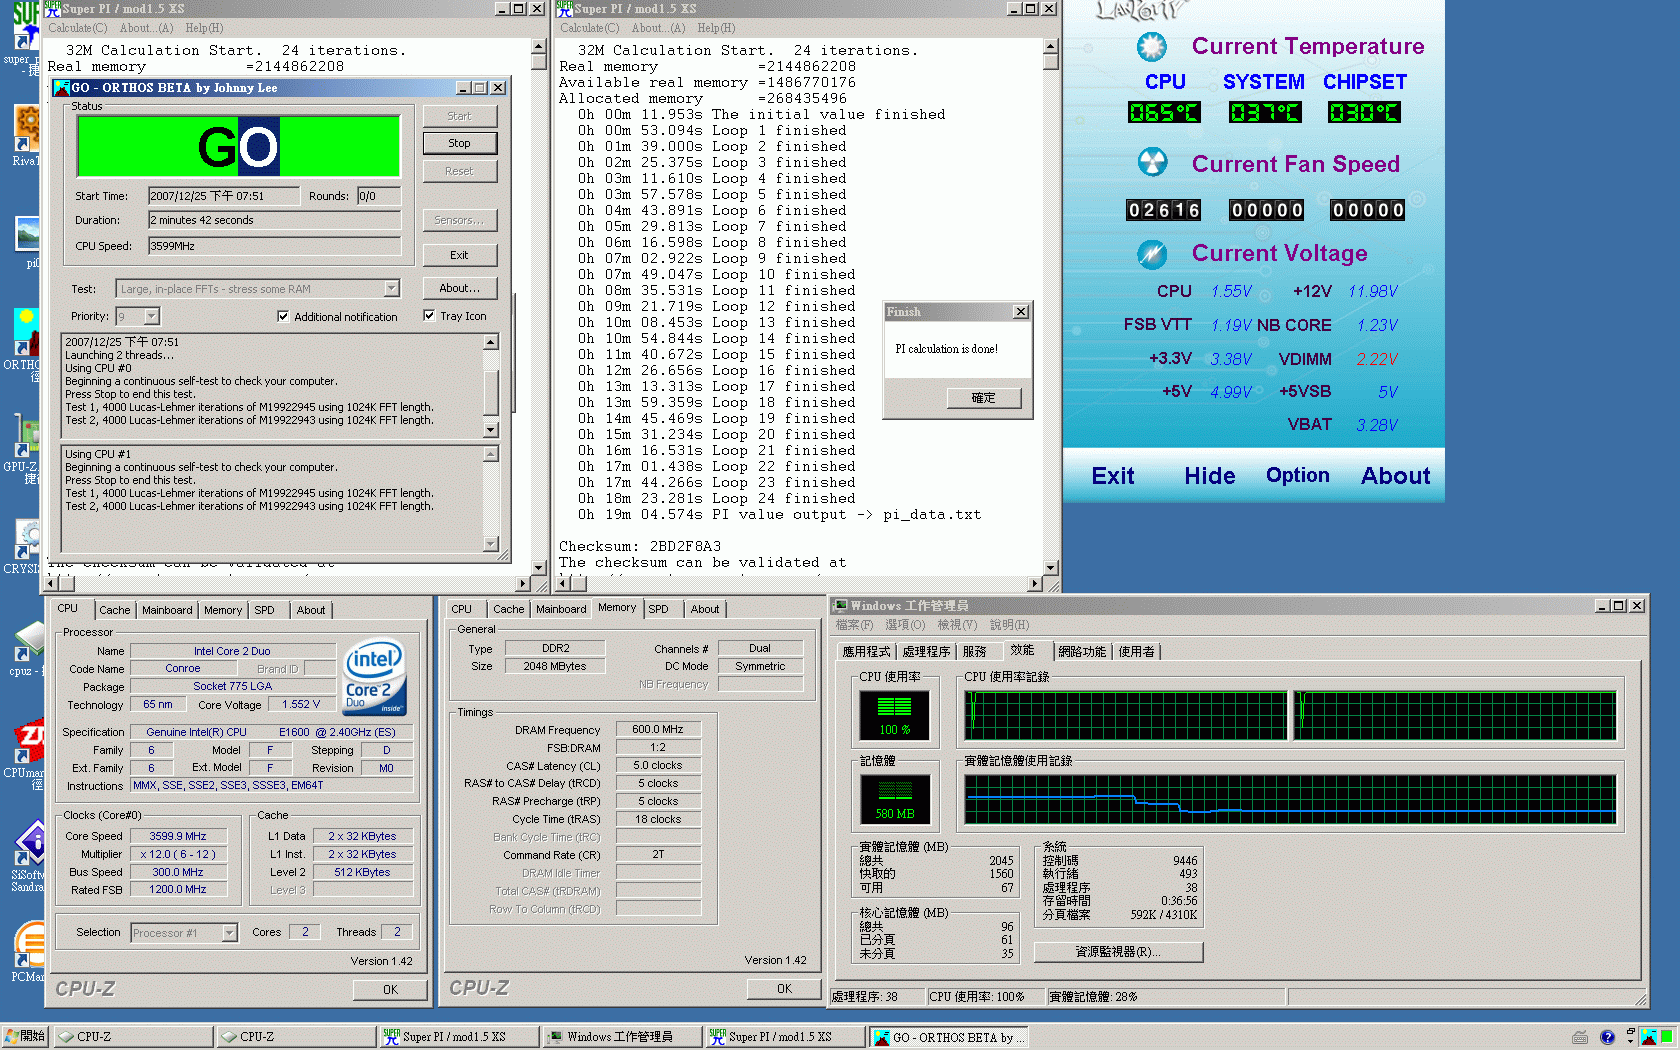Viewport: 1680px width, 1050px height.
Task: Click the Duration field in ORTHOS
Action: (x=274, y=220)
